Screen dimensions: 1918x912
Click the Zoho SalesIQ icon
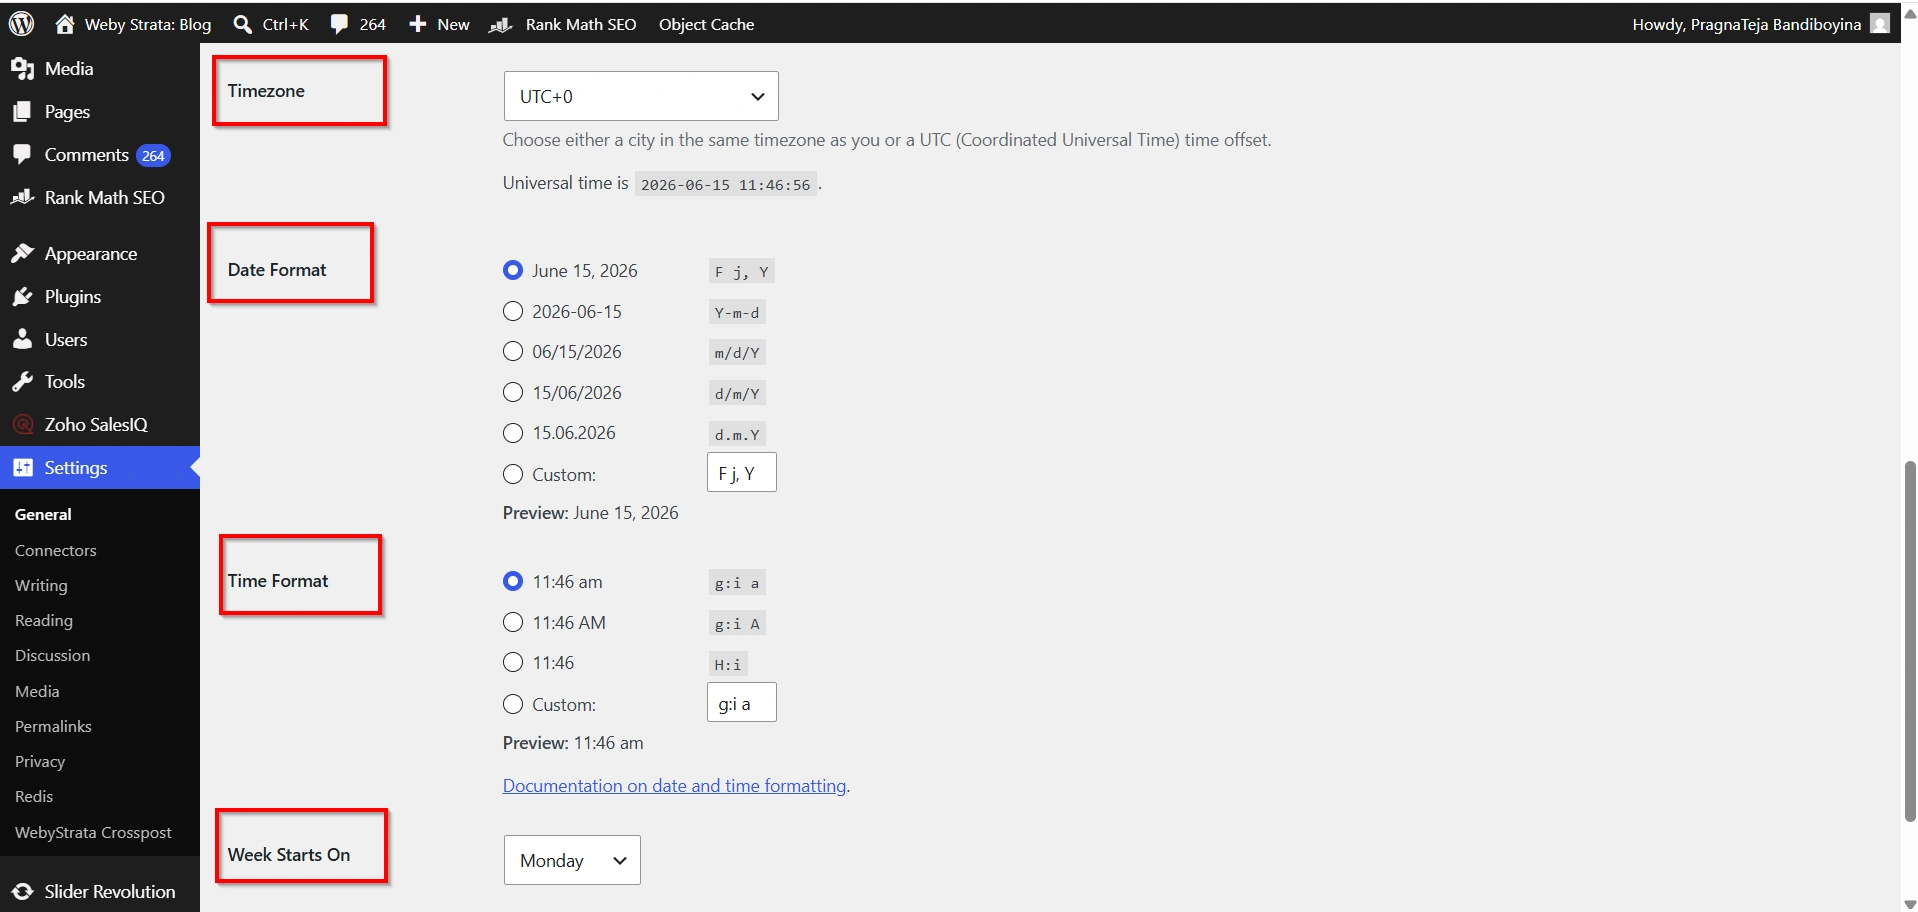click(x=22, y=425)
